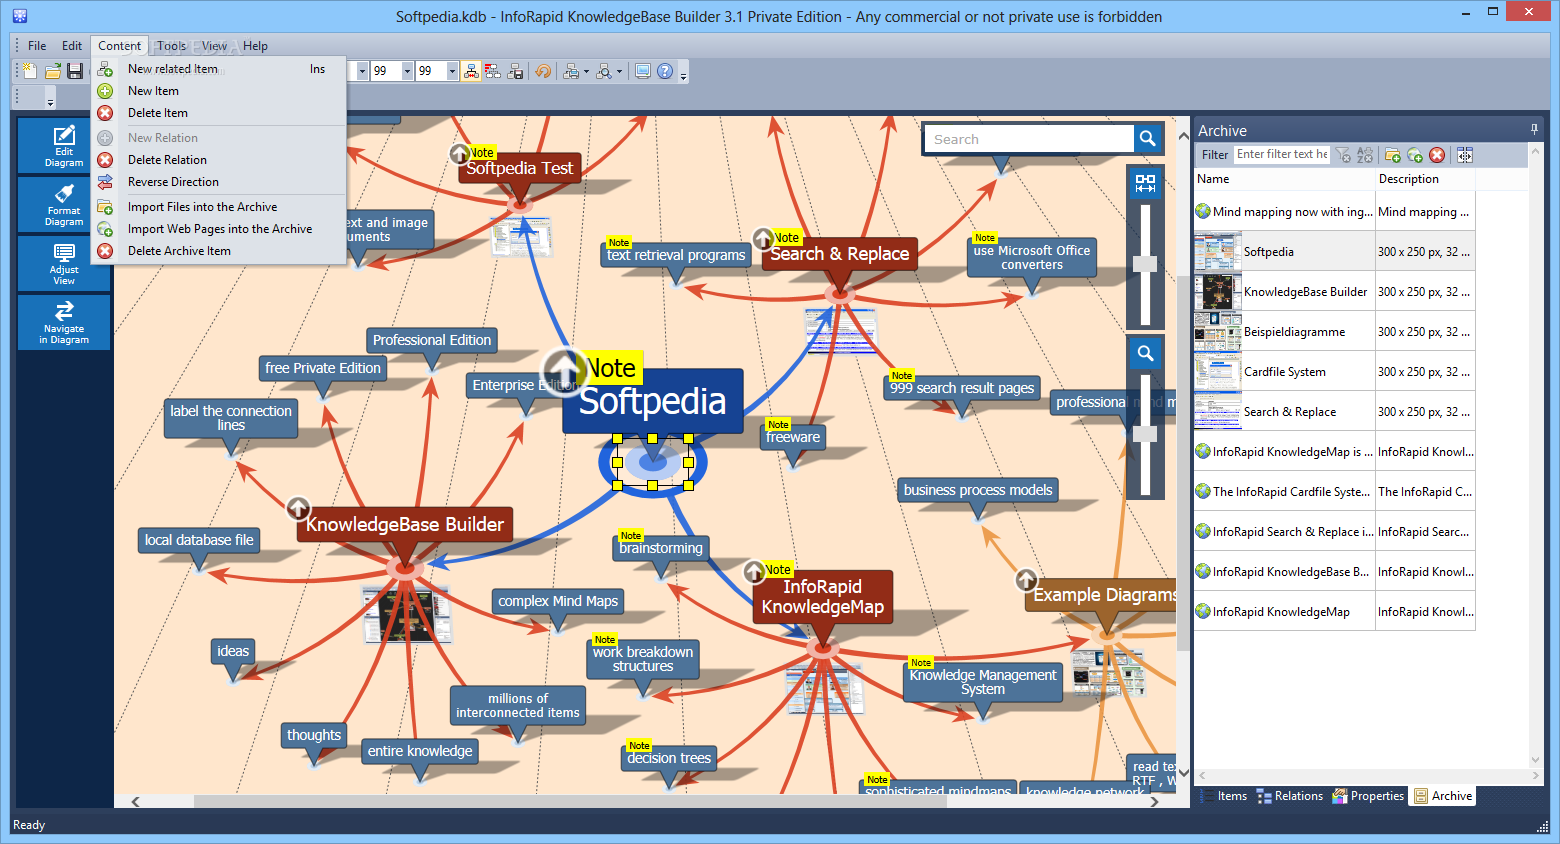Select Edit Diagram mode in sidebar

pos(64,146)
